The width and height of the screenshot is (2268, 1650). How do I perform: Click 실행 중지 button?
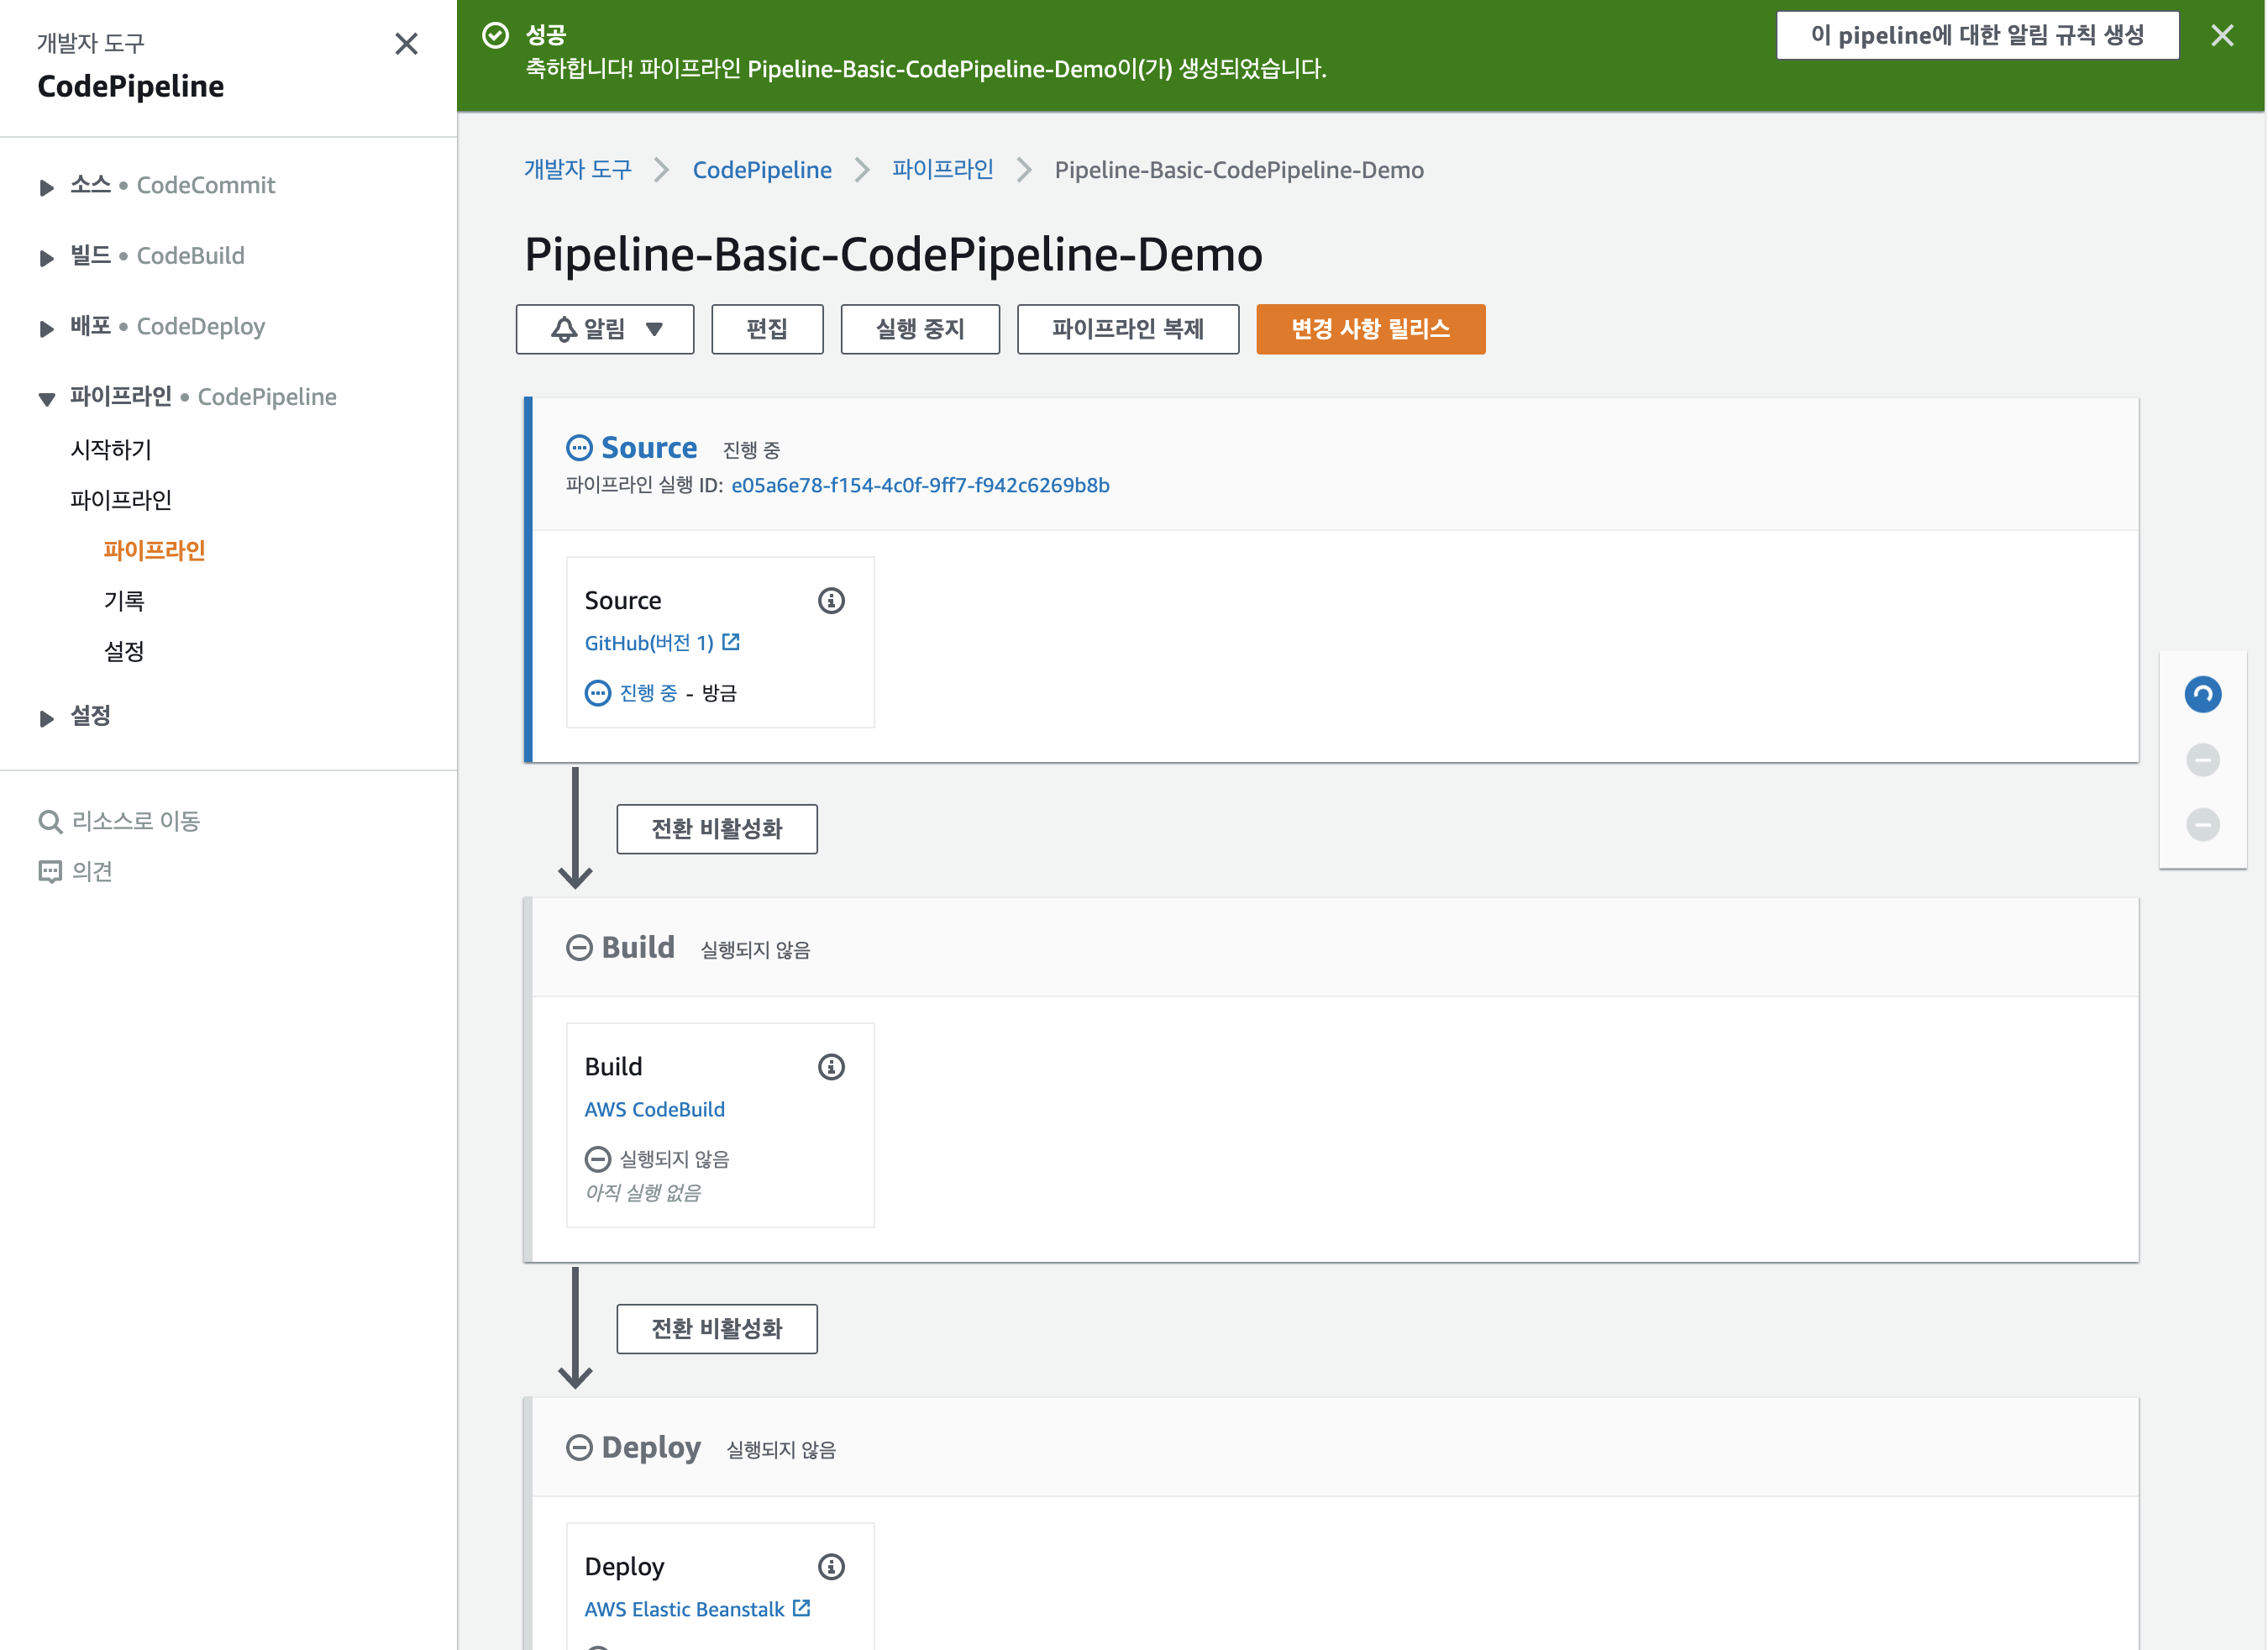(x=920, y=329)
